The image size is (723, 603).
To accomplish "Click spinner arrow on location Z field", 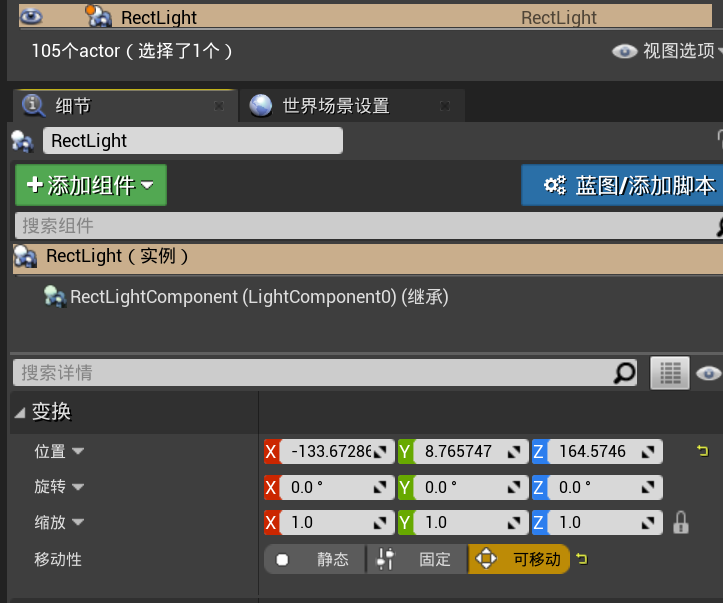I will coord(648,452).
